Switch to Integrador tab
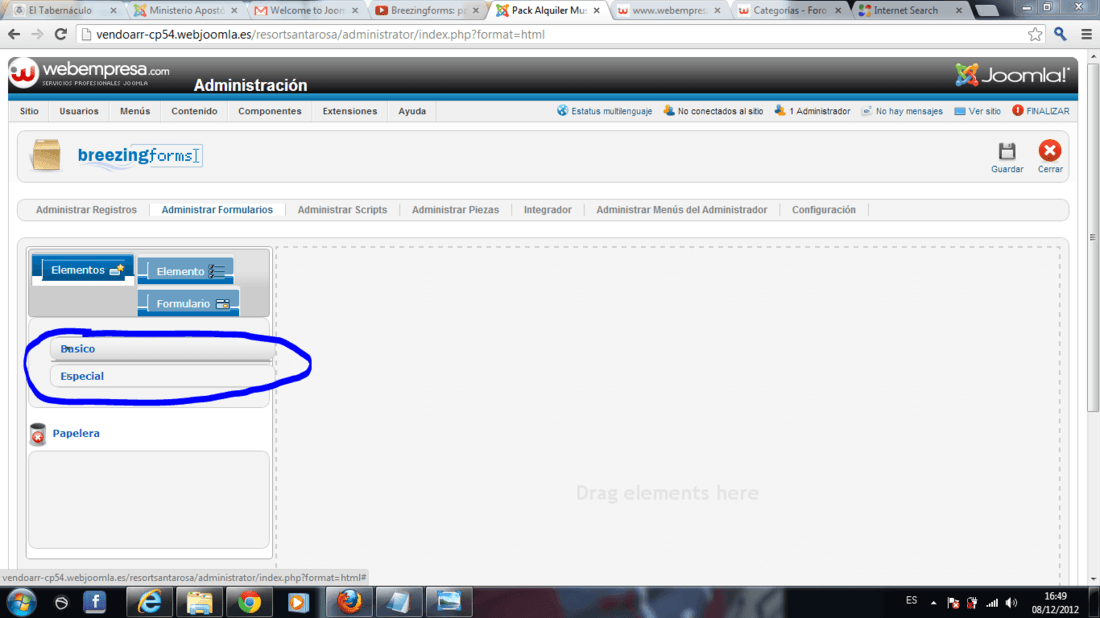The image size is (1100, 618). point(547,210)
